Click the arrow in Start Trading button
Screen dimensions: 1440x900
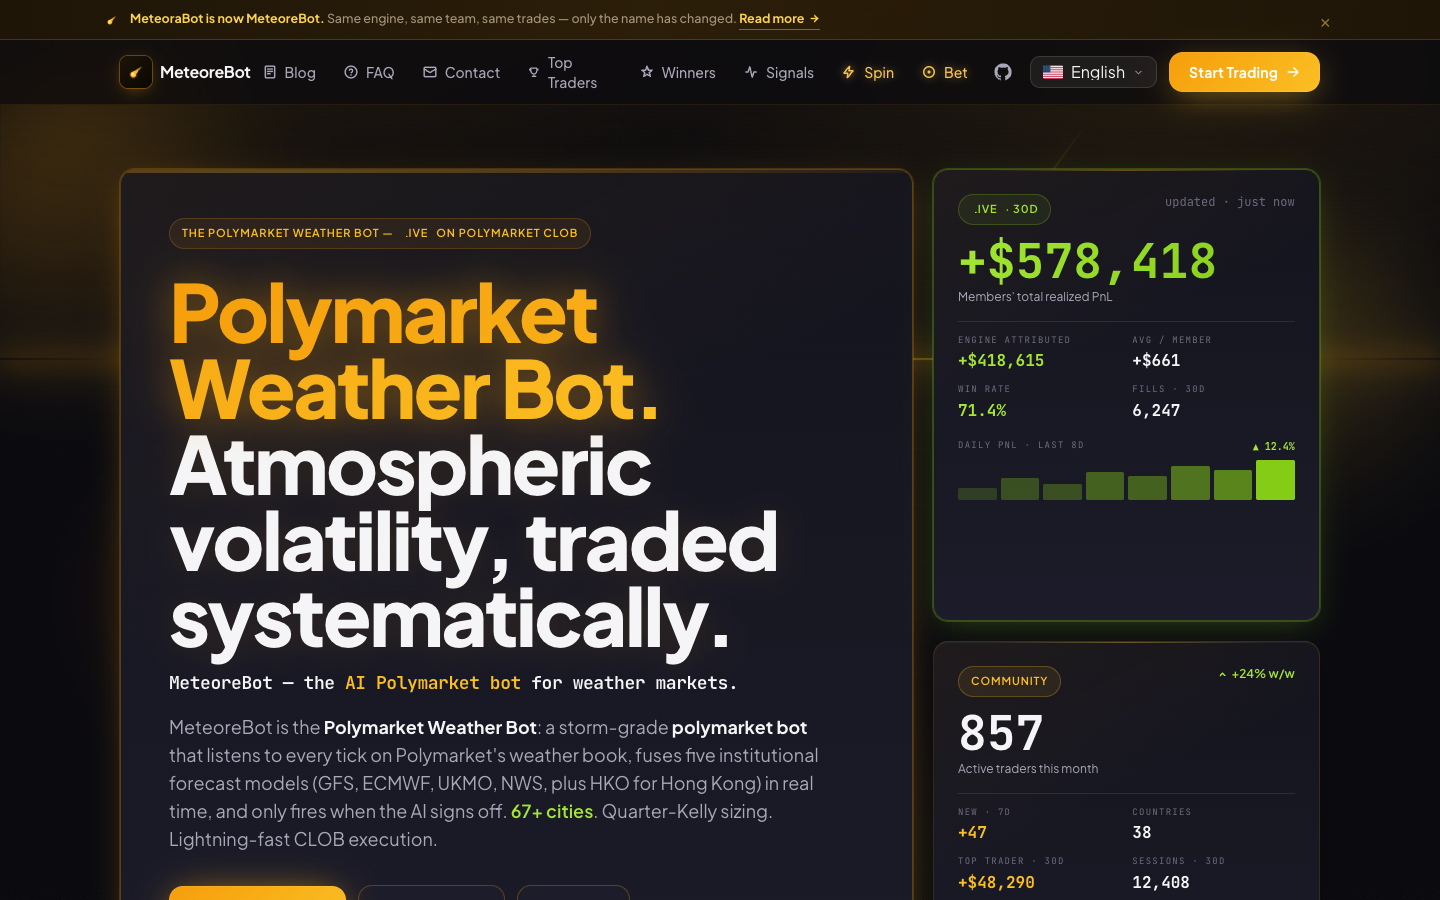point(1293,72)
